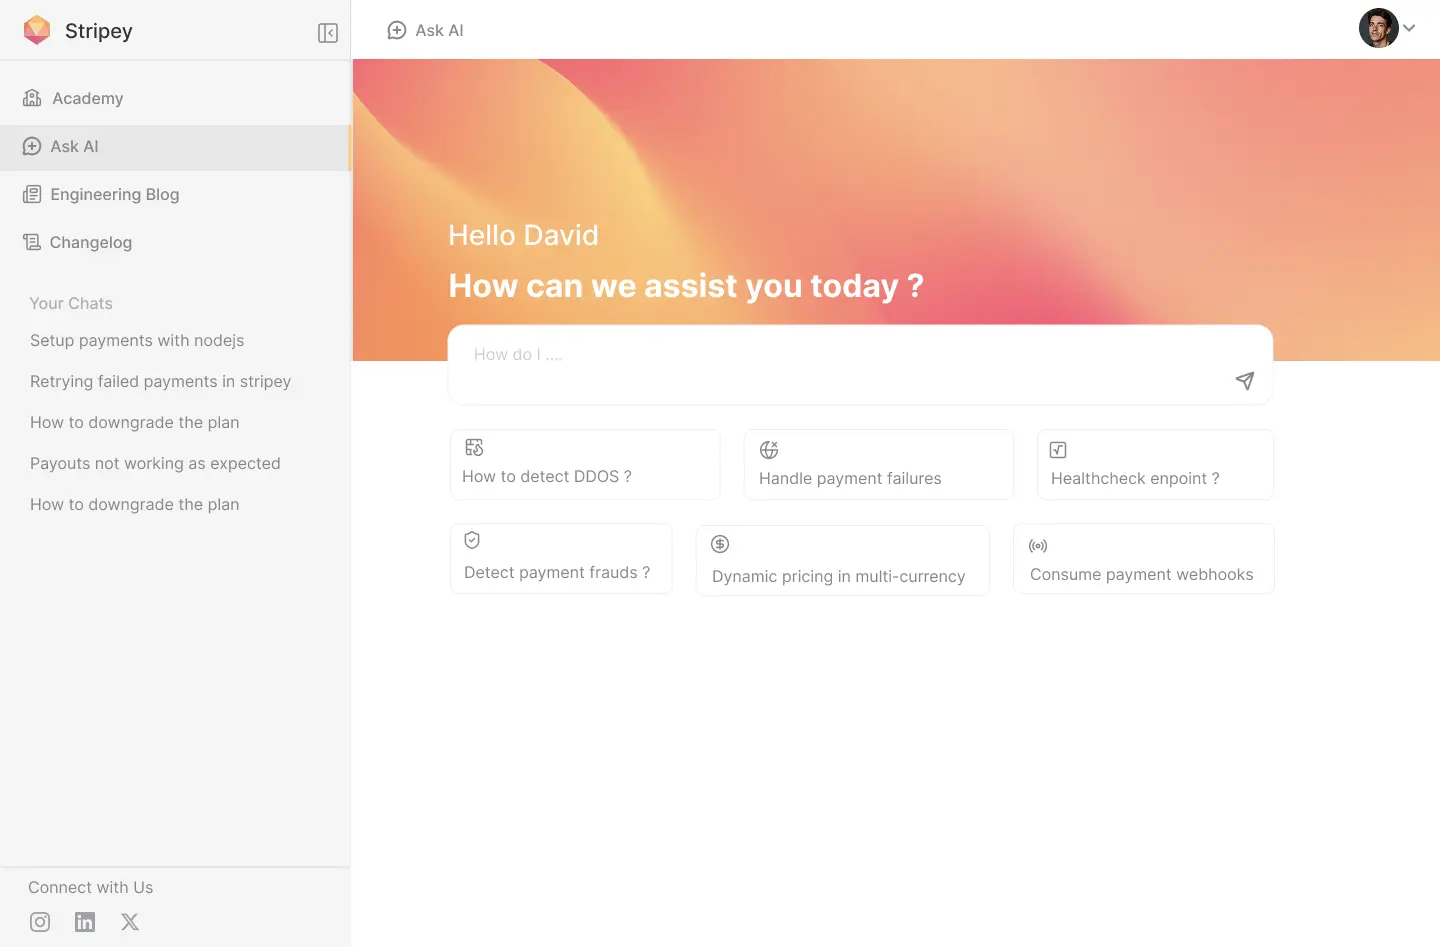Click the Stripey brand name
Viewport: 1440px width, 947px height.
click(x=99, y=31)
